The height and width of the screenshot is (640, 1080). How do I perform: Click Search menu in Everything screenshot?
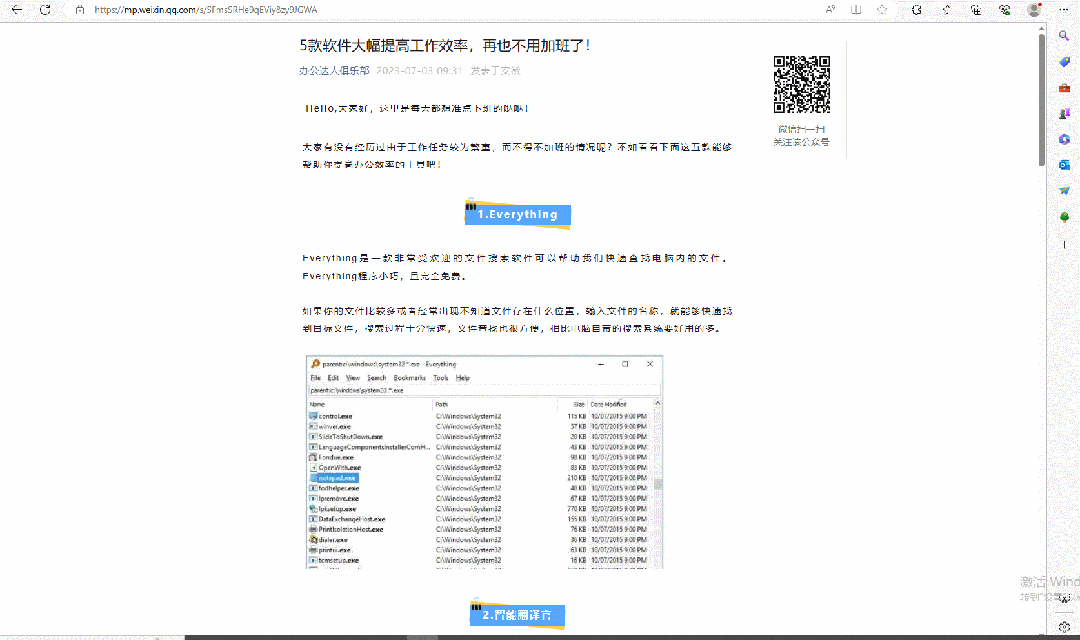pyautogui.click(x=377, y=378)
